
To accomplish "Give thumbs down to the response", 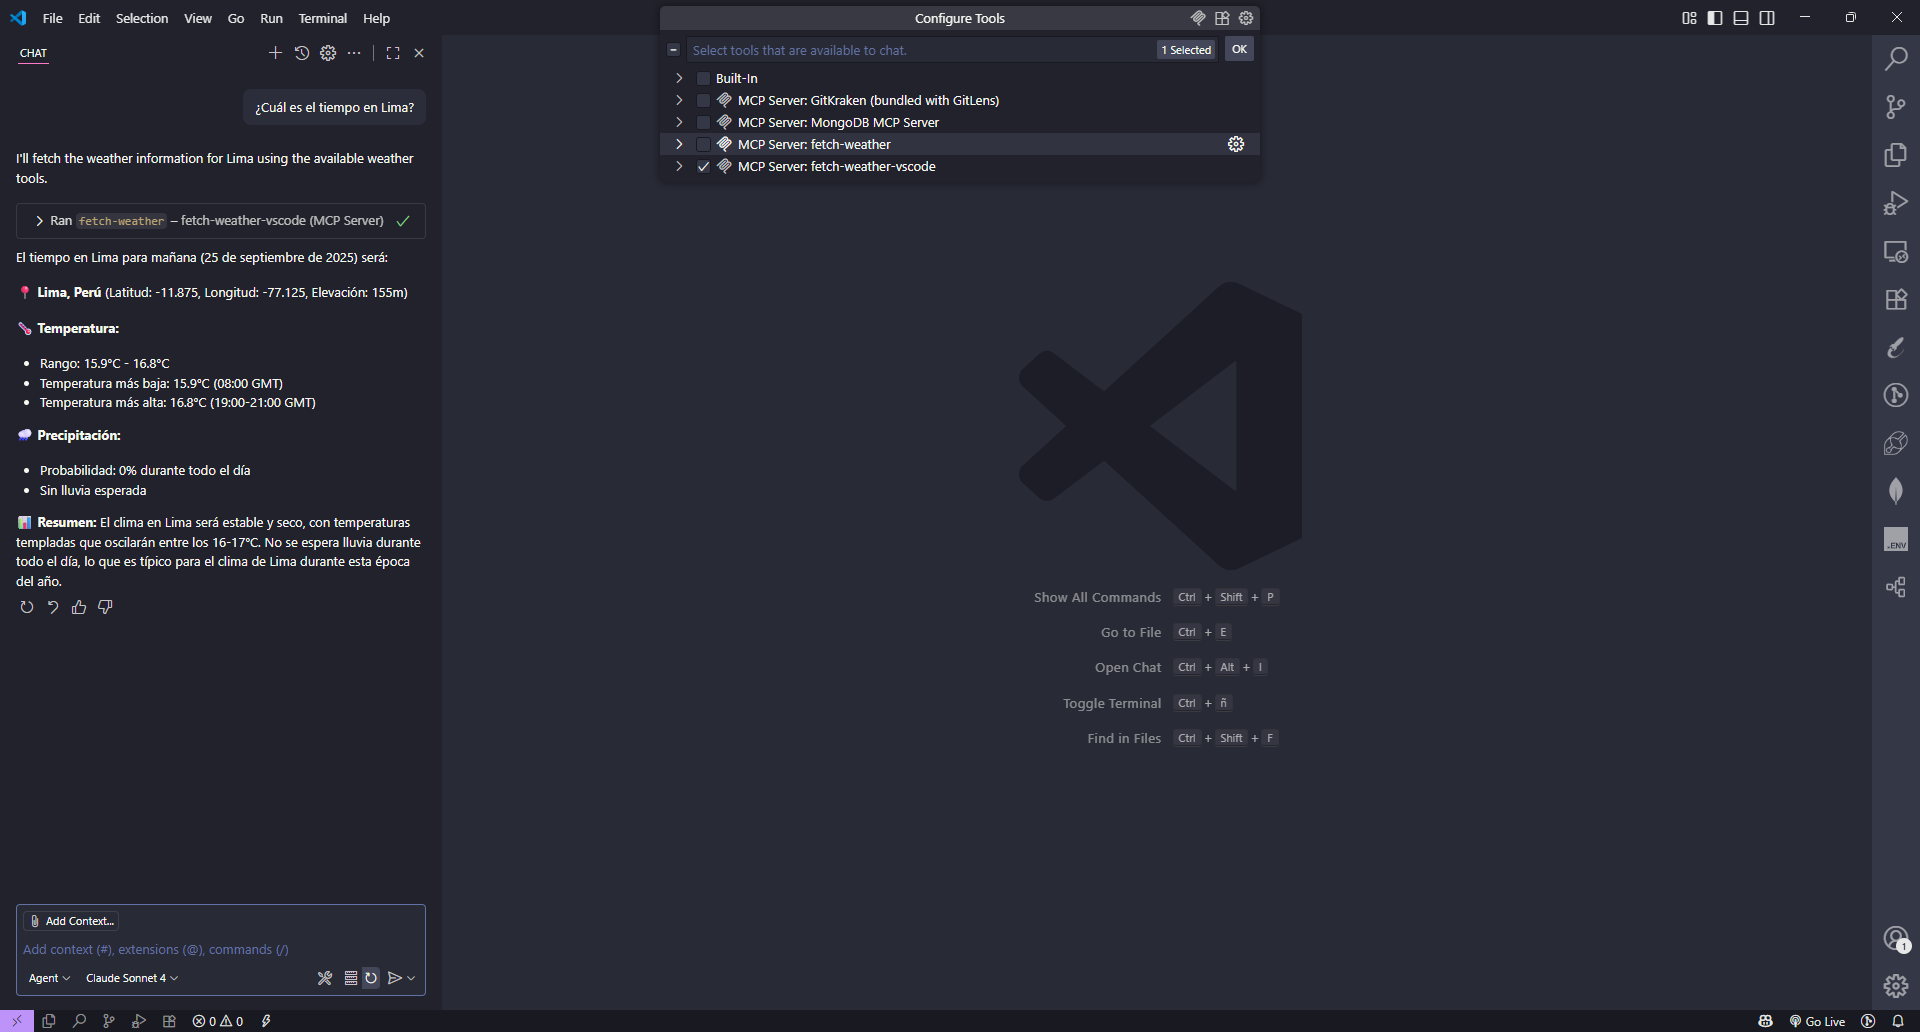I will click(x=105, y=607).
